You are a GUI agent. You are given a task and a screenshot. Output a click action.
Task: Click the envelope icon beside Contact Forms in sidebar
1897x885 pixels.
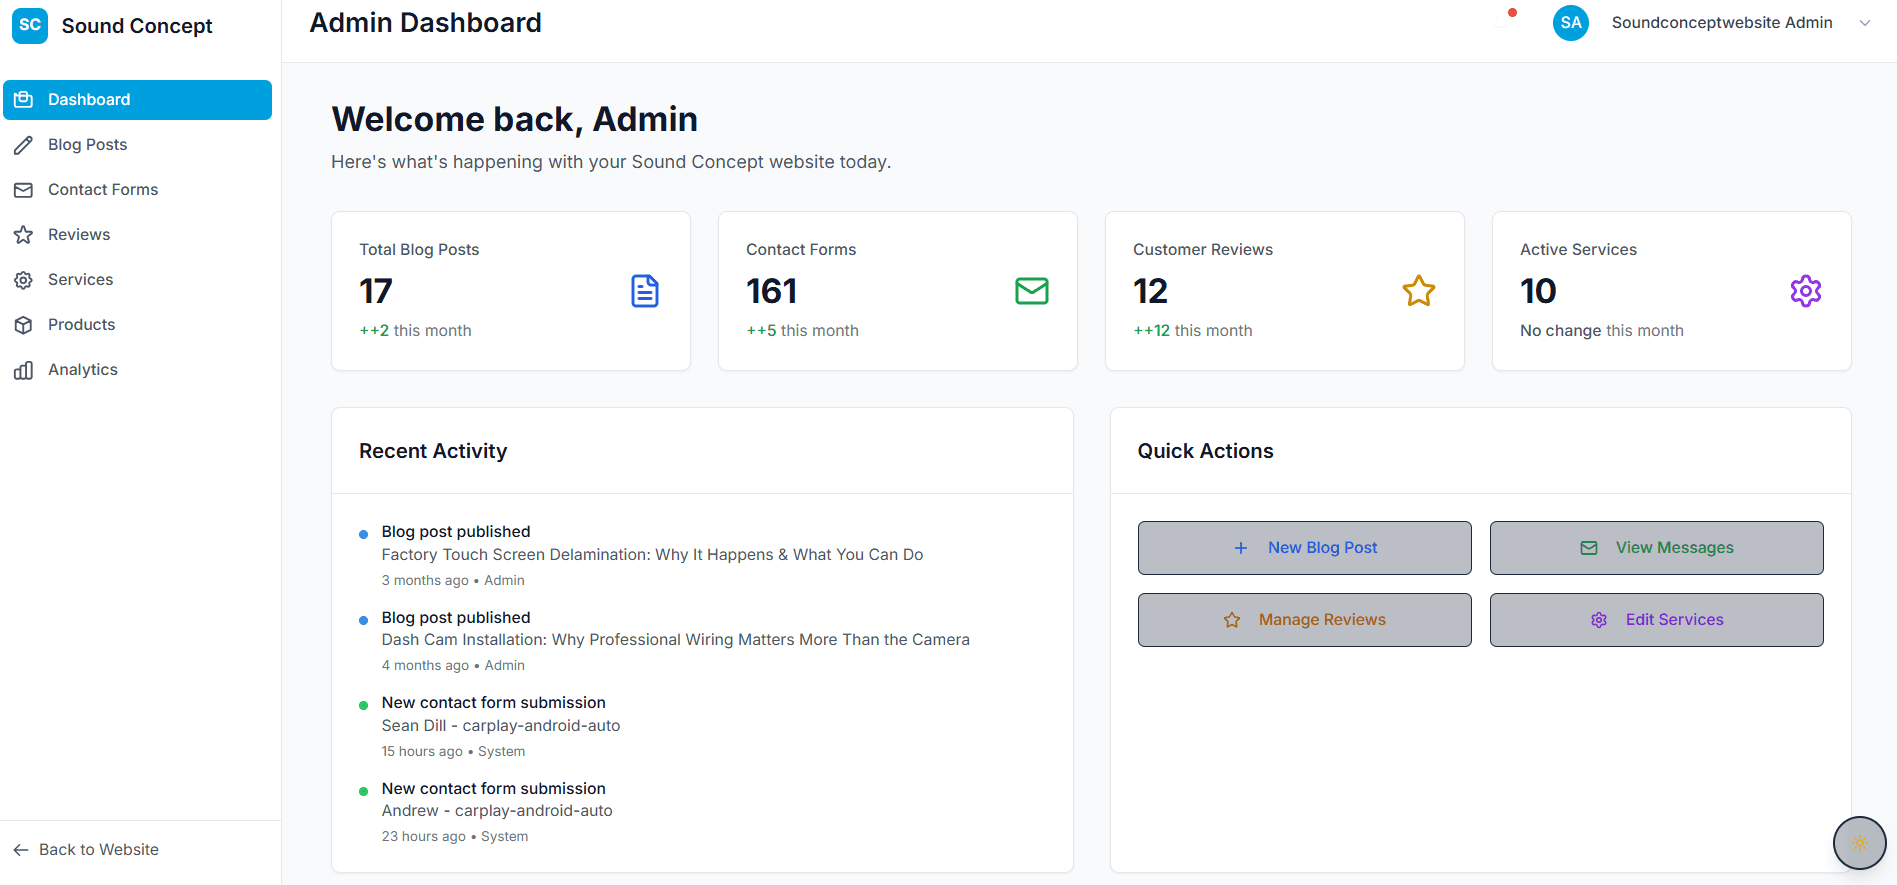tap(23, 190)
